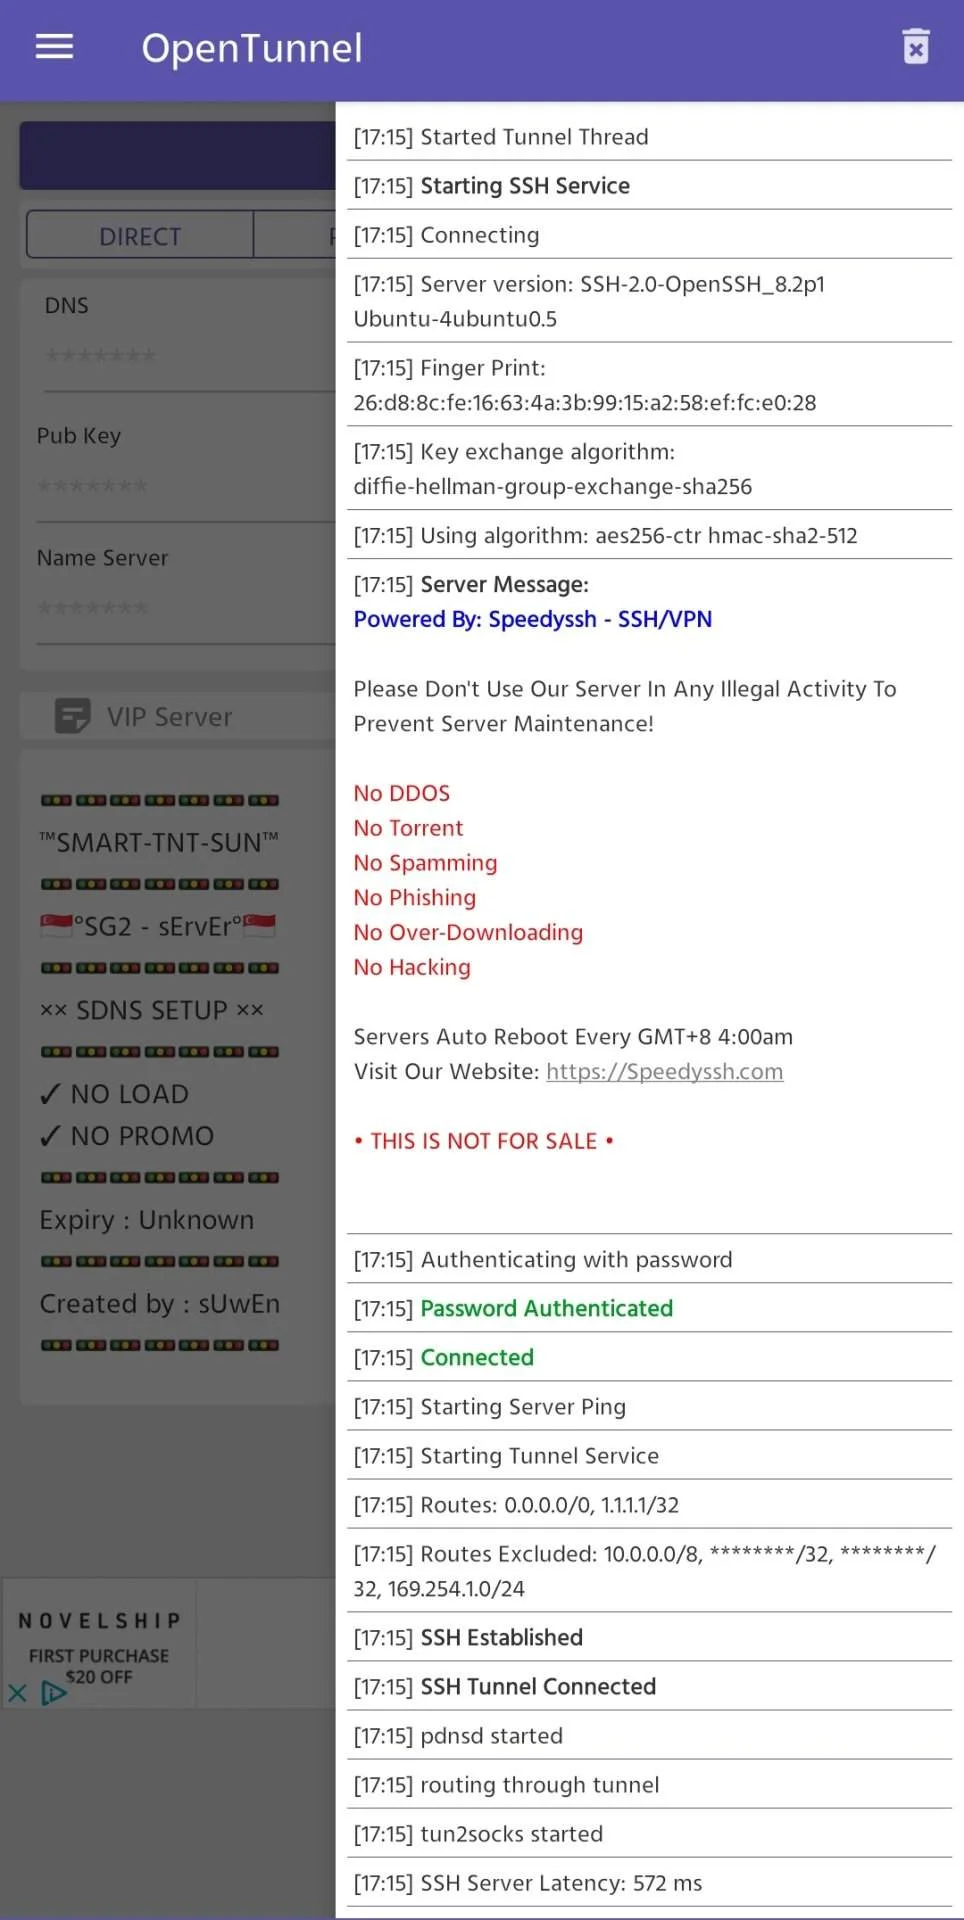
Task: Select the Finger Print log entry
Action: (x=649, y=385)
